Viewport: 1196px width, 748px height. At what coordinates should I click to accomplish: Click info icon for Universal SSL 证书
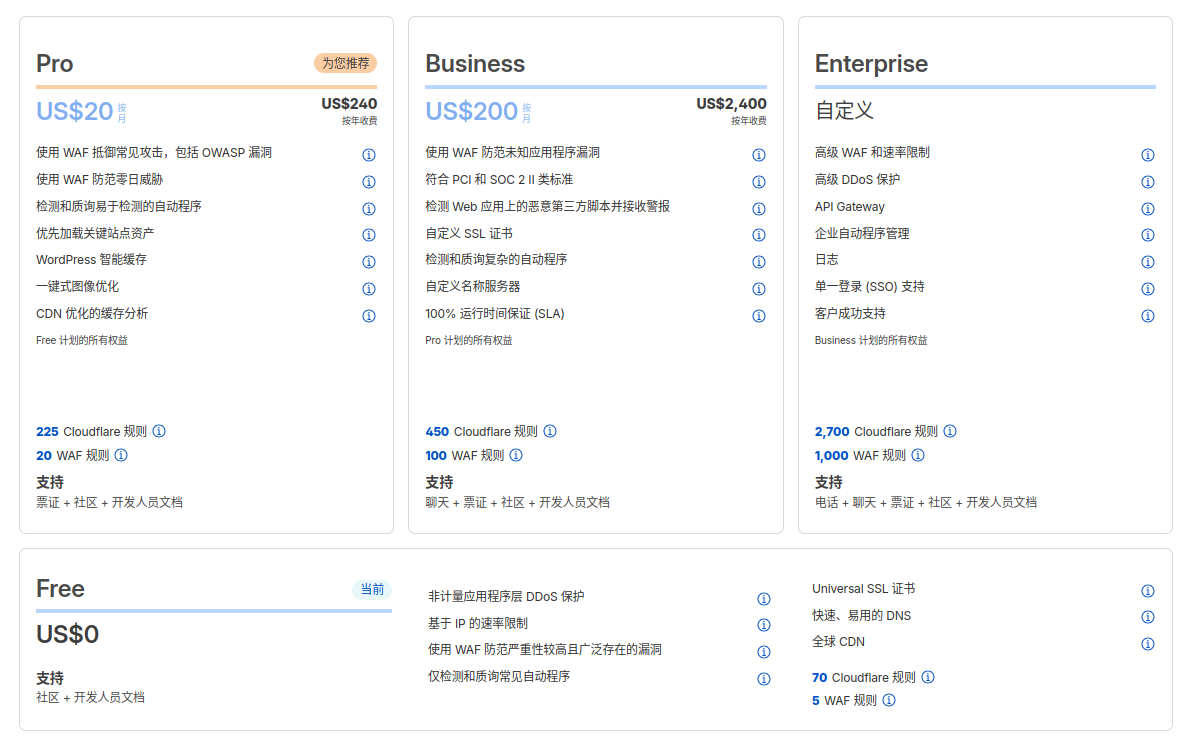(x=1147, y=591)
